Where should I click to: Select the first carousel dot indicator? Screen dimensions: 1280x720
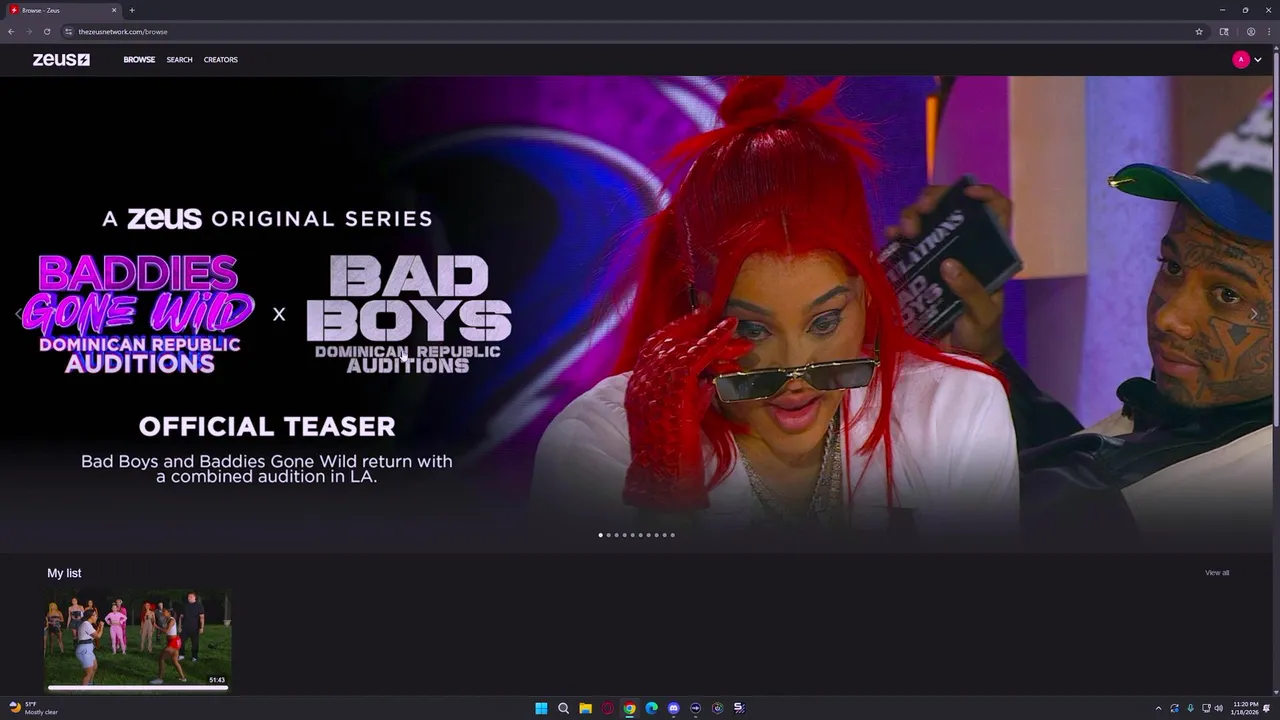[x=600, y=535]
